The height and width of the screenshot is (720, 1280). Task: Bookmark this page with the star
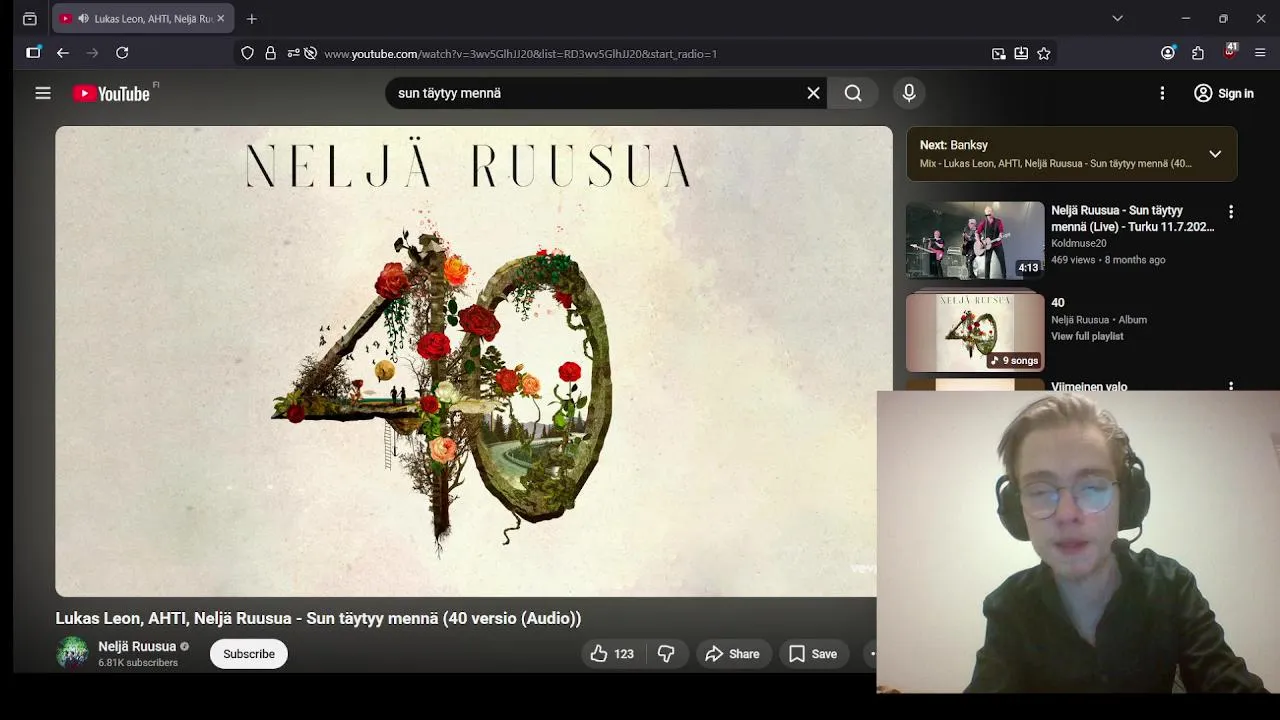tap(1044, 53)
